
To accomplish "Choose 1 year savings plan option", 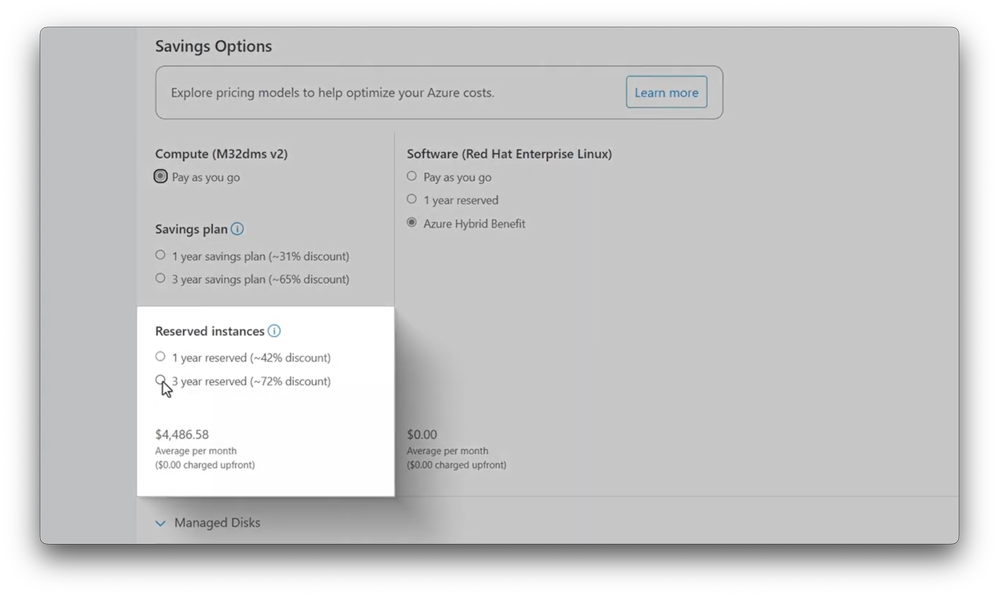I will (x=161, y=255).
